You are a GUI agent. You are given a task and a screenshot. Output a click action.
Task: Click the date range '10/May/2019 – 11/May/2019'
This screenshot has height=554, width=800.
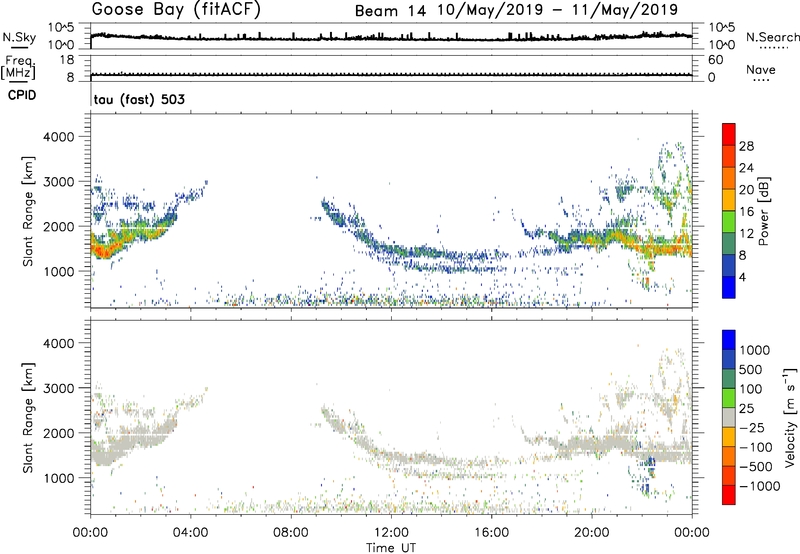click(557, 10)
